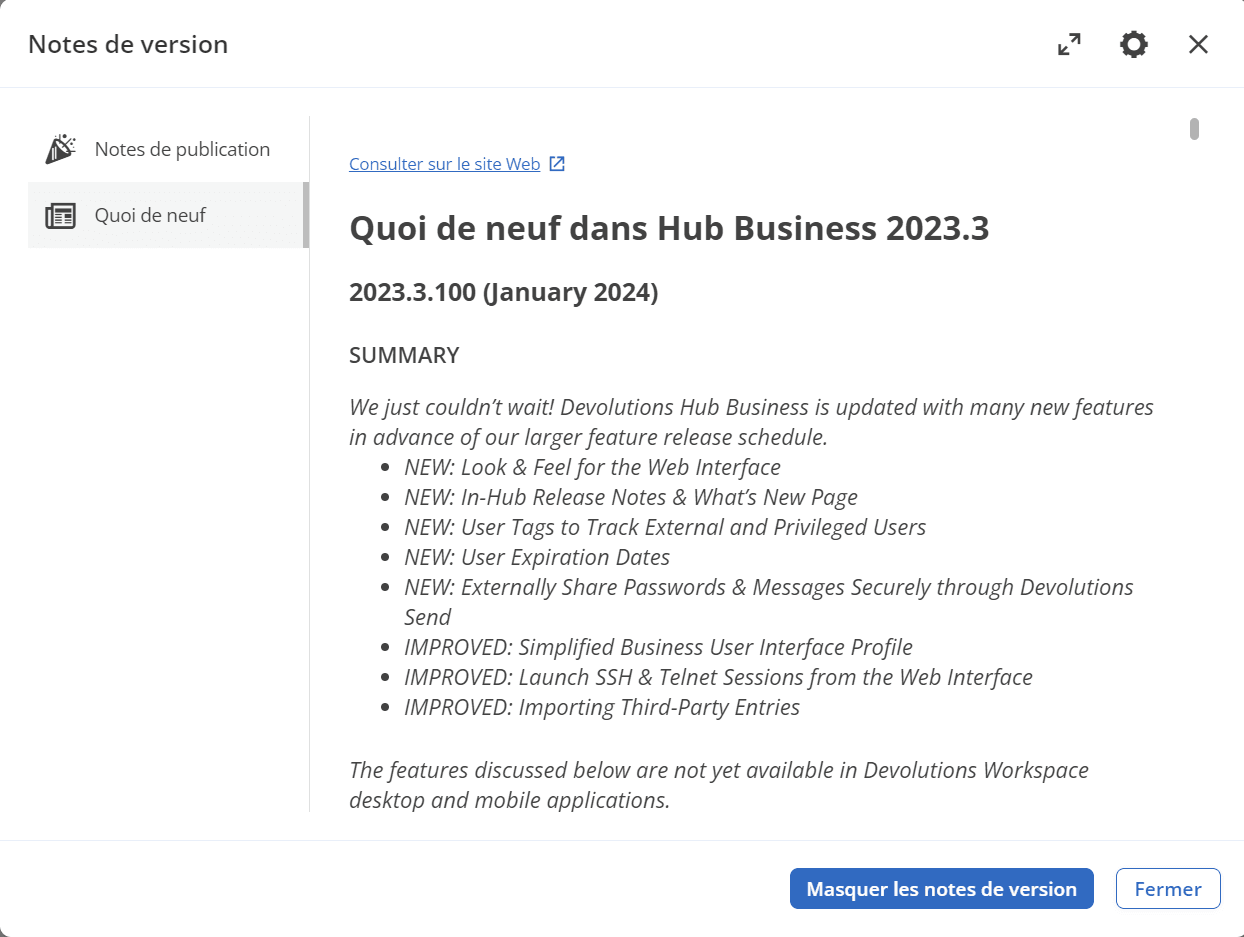Click the Importing Third-Party Entries bullet
Image resolution: width=1244 pixels, height=937 pixels.
[x=602, y=707]
